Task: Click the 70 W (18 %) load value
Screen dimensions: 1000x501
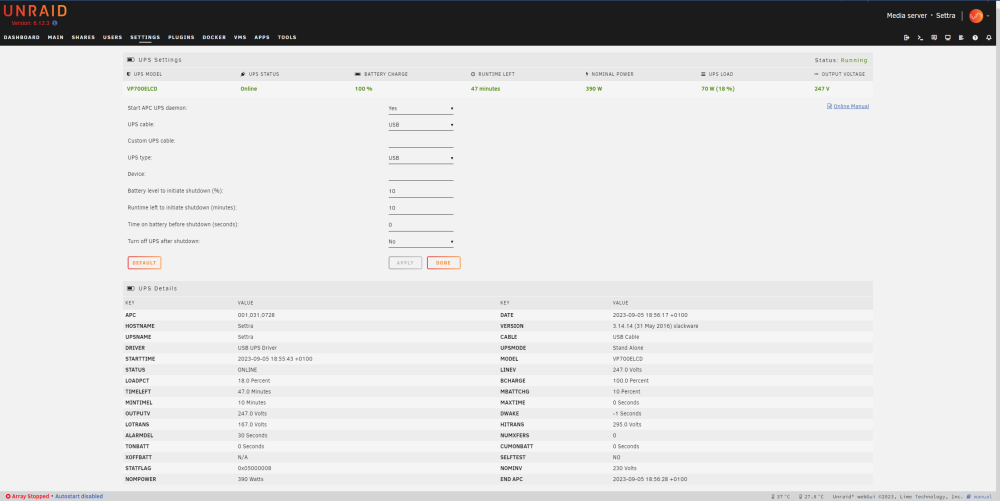Action: [717, 89]
